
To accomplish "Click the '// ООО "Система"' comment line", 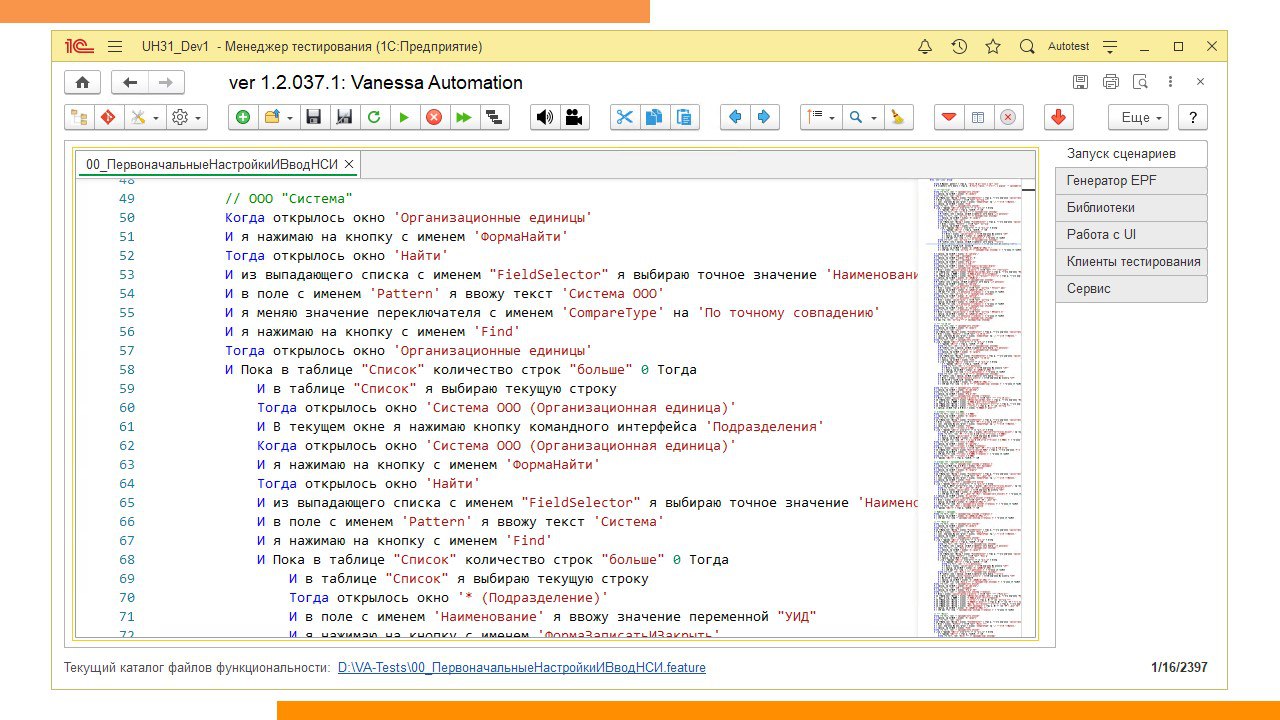I will tap(289, 199).
